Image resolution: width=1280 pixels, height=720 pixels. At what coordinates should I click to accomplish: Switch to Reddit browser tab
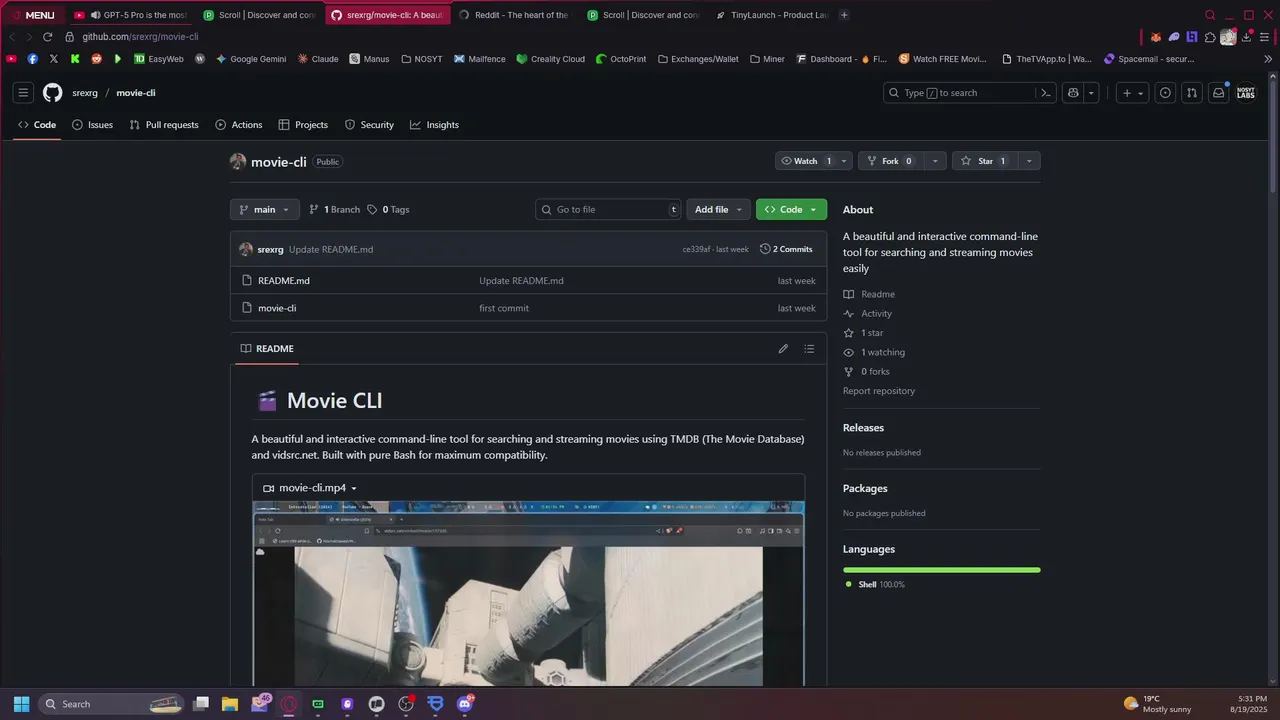coord(513,15)
